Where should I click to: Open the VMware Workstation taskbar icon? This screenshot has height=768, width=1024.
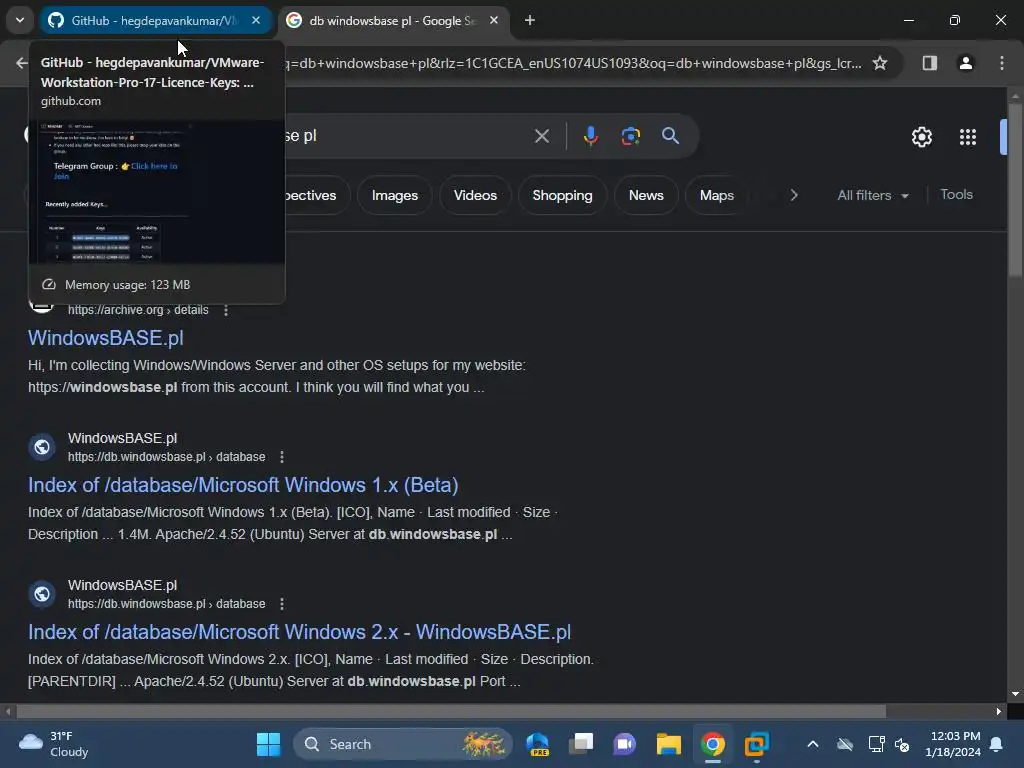[756, 744]
